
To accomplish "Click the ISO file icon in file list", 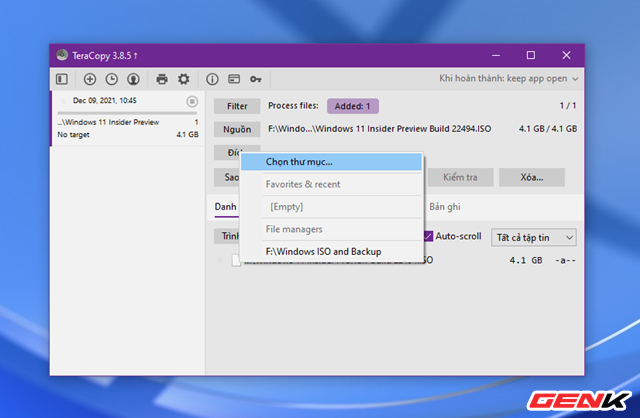I will tap(236, 260).
